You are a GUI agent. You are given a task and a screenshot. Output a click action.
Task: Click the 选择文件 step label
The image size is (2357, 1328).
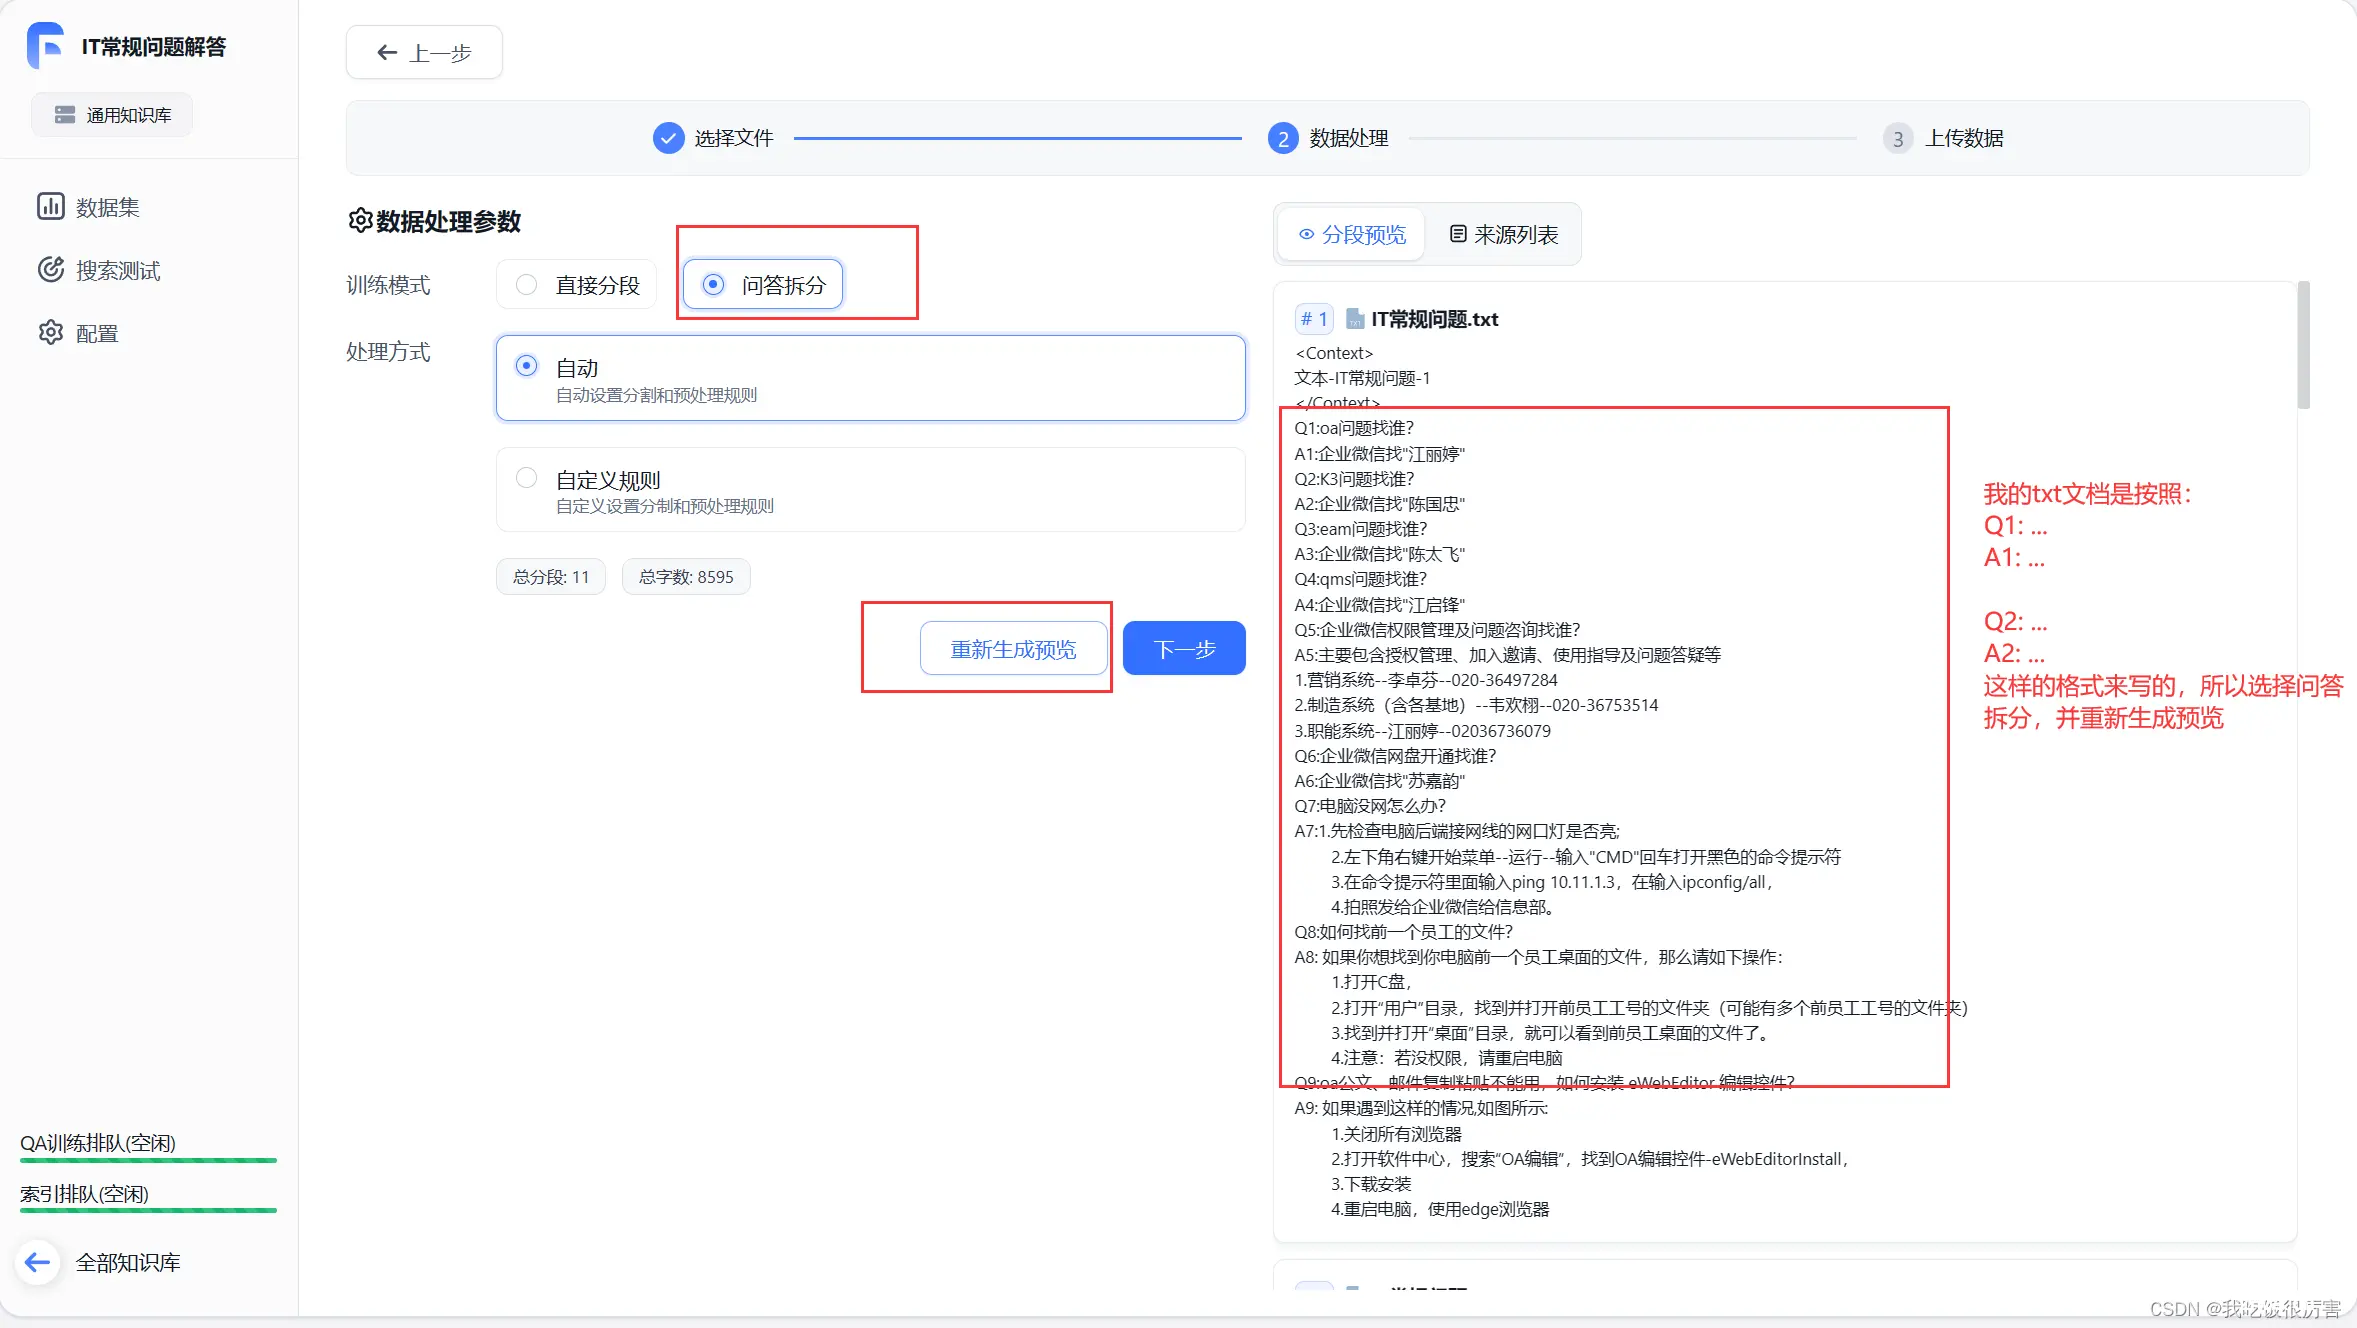click(734, 138)
